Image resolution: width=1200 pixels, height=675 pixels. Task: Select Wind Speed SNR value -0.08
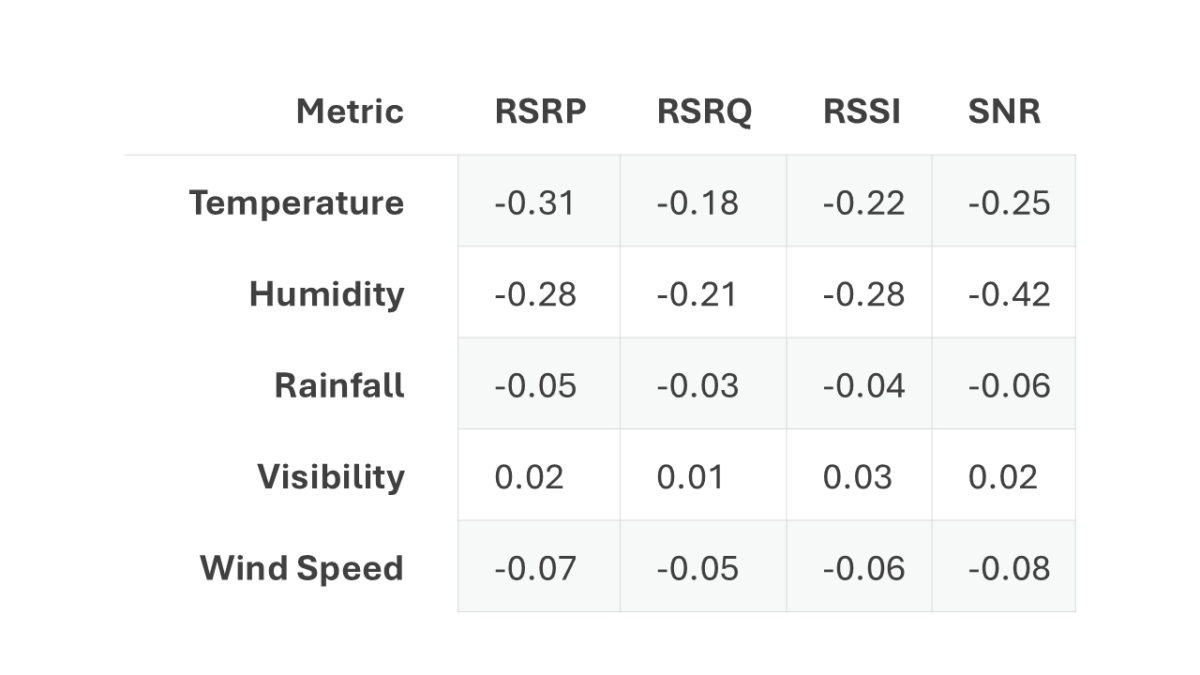coord(1009,568)
